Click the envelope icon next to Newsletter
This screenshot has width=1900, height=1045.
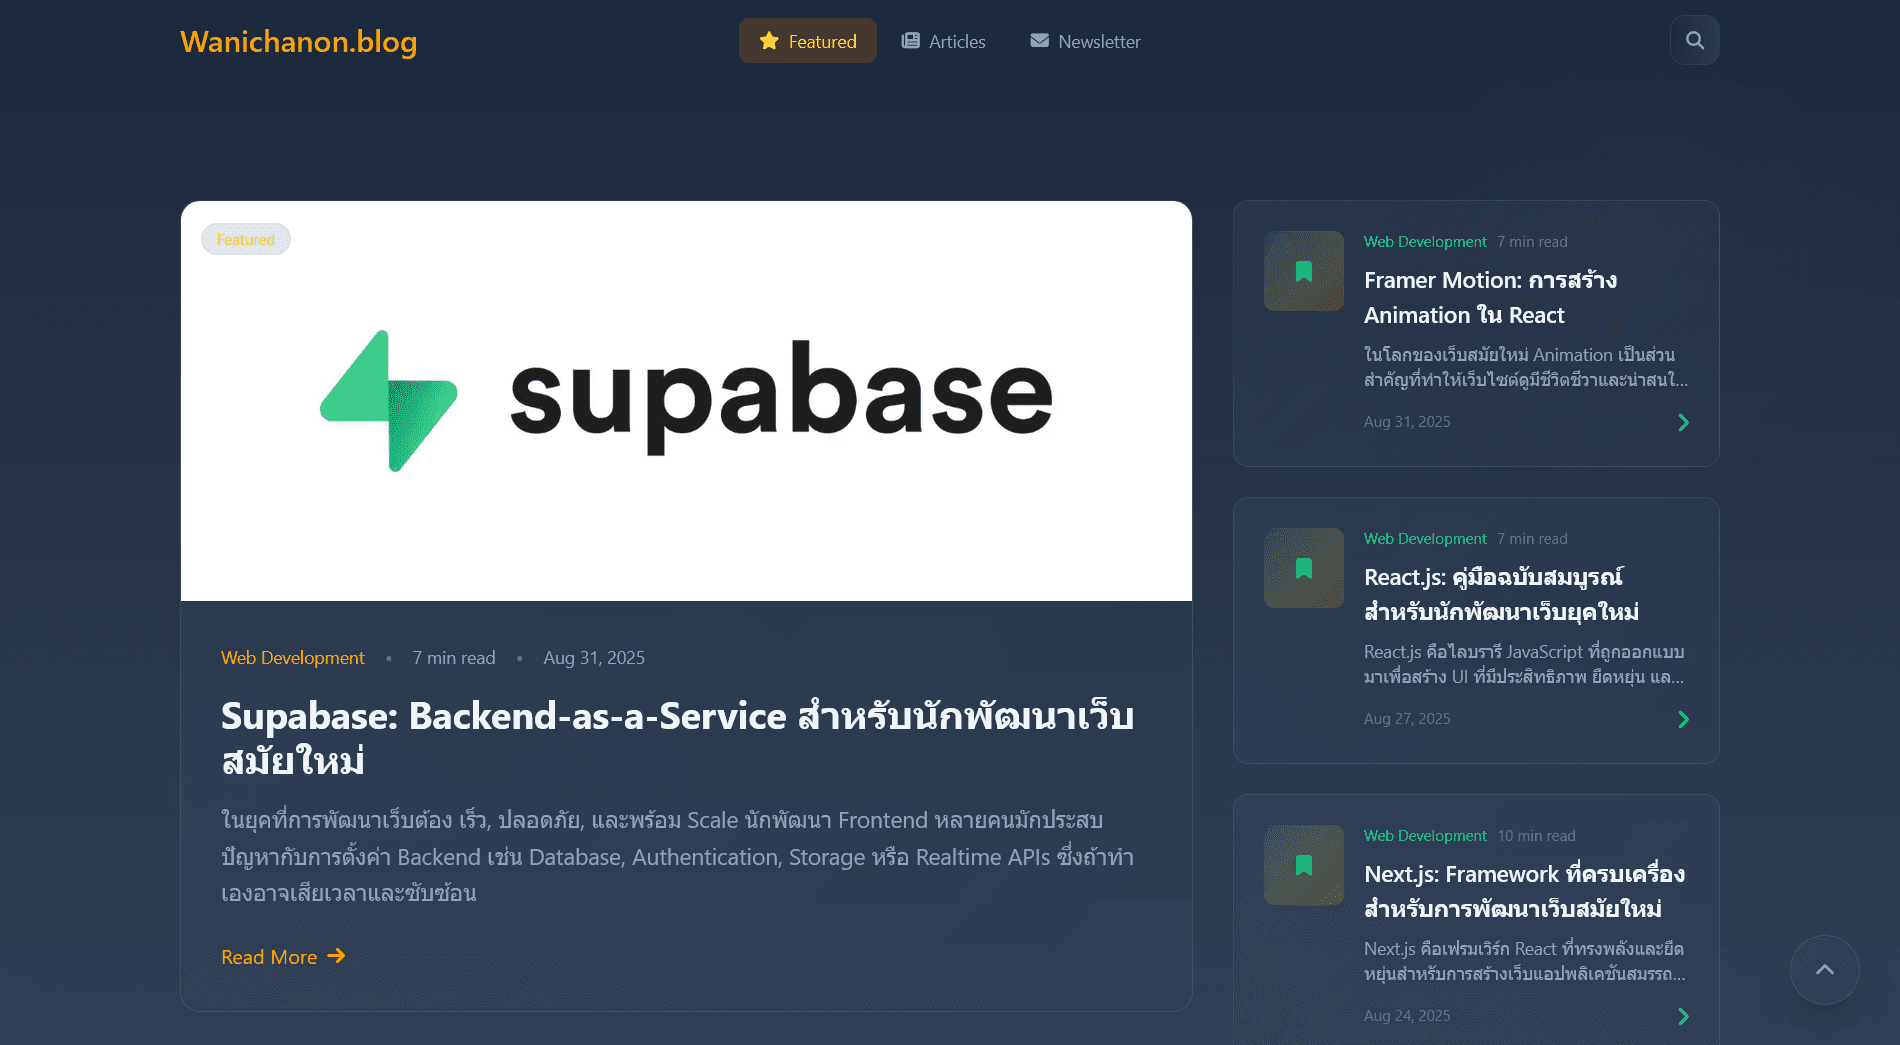[x=1039, y=41]
